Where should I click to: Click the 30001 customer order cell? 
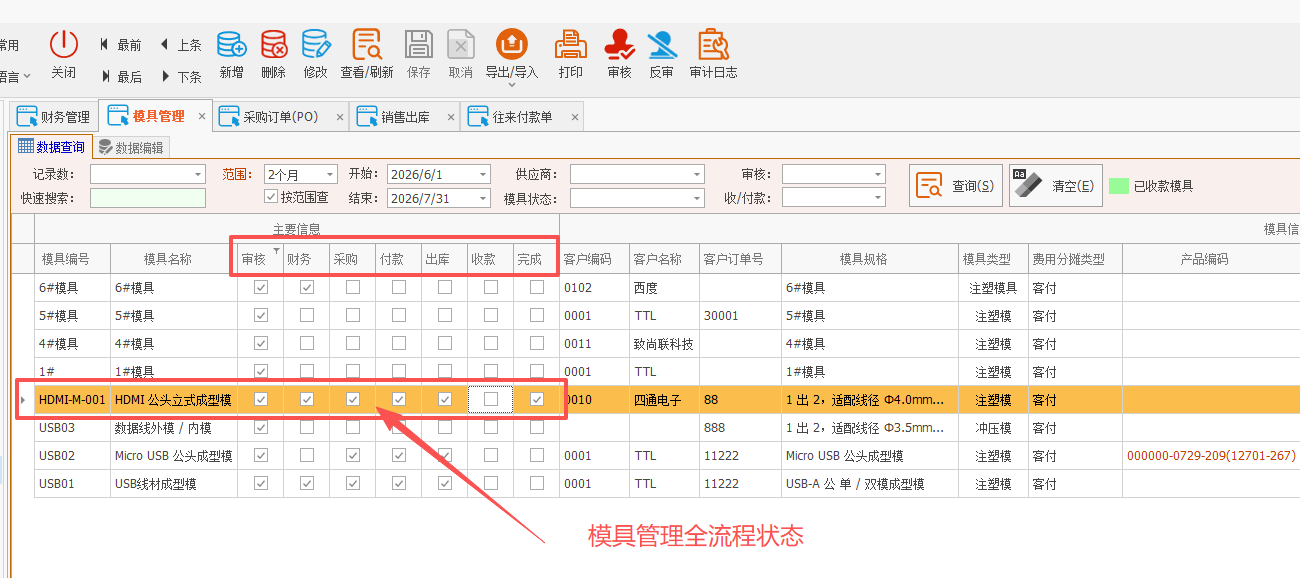pyautogui.click(x=739, y=316)
